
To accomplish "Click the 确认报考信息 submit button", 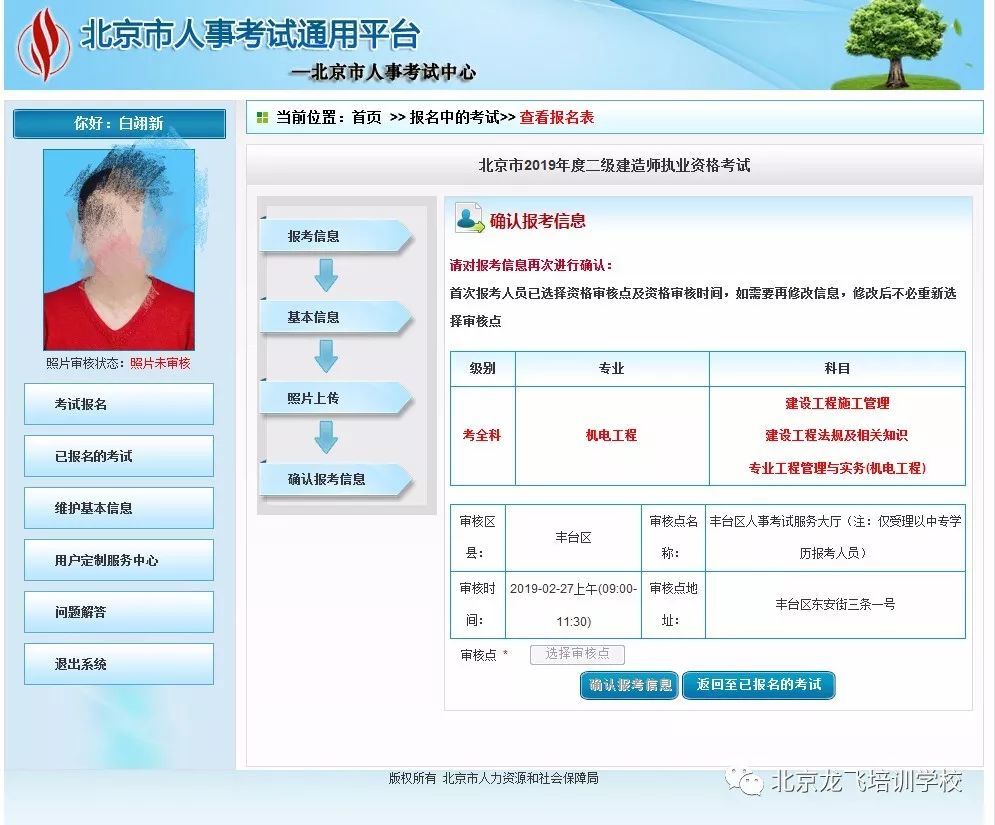I will coord(629,685).
